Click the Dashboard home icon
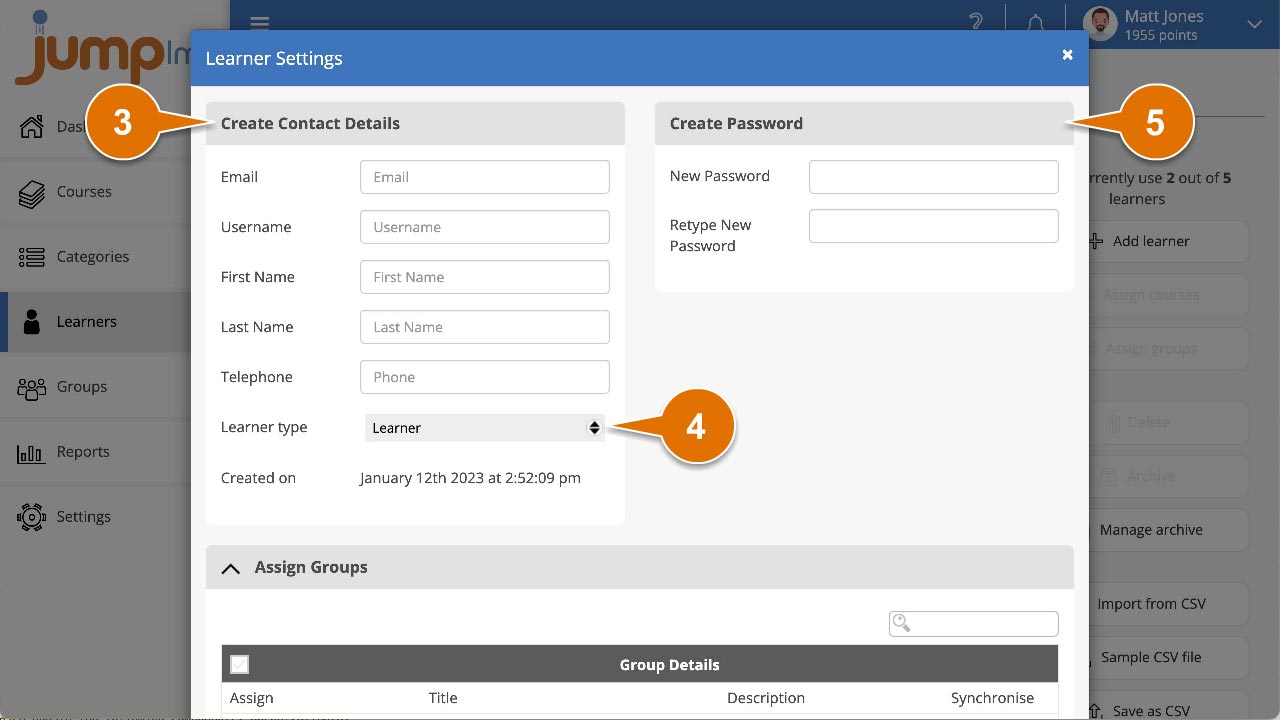Image resolution: width=1280 pixels, height=720 pixels. (32, 126)
